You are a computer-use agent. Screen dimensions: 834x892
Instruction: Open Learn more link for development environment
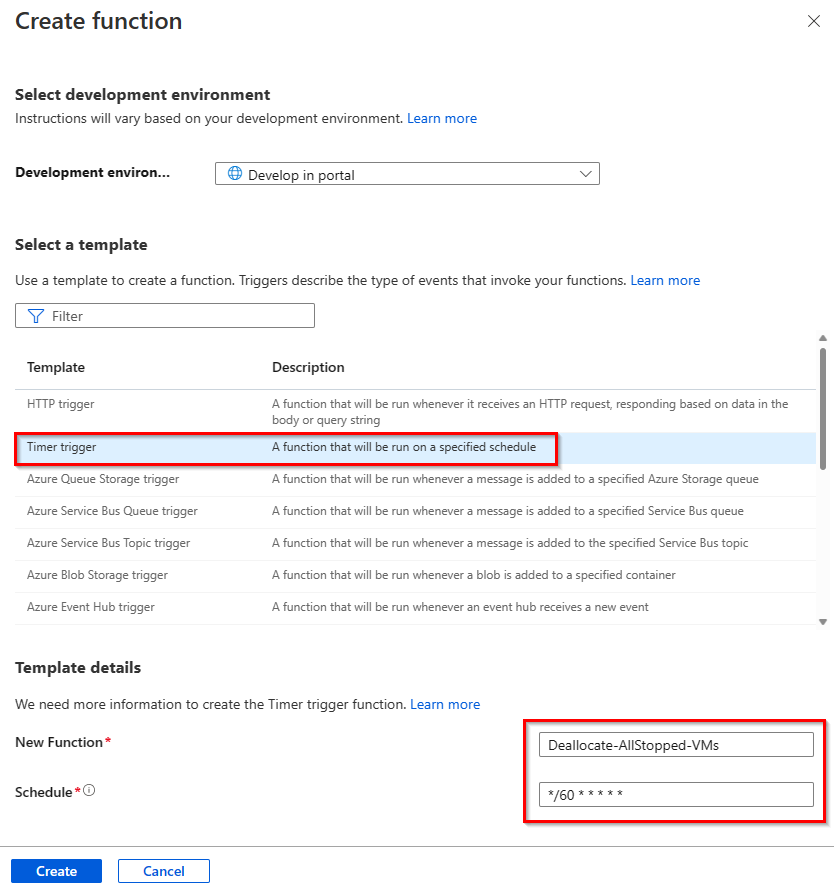click(x=442, y=118)
